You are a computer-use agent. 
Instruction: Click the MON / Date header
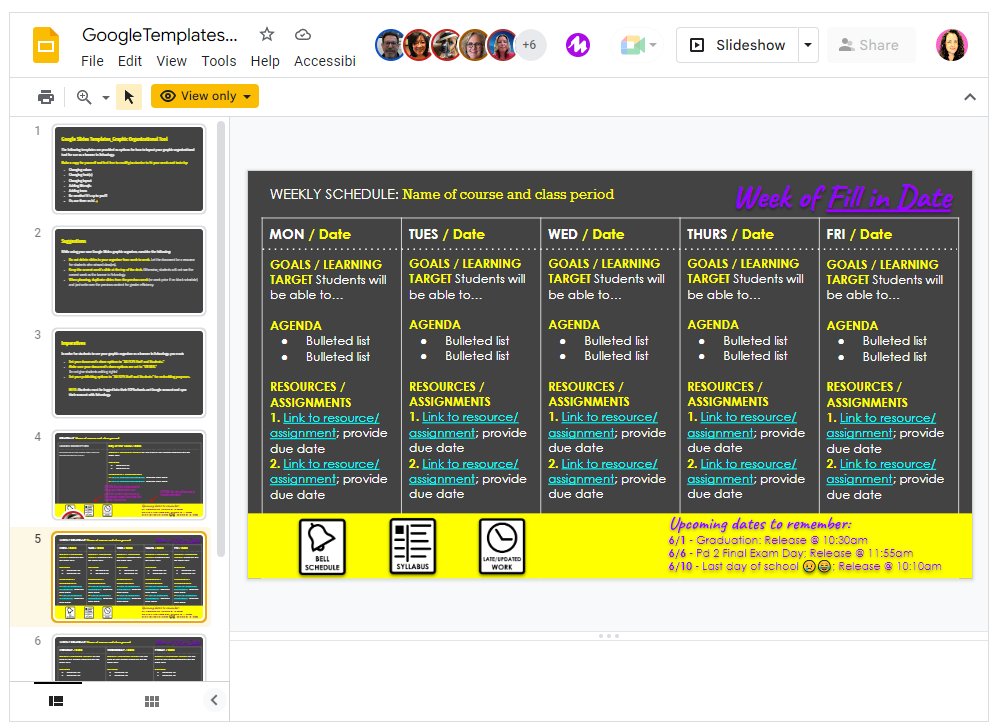(310, 234)
